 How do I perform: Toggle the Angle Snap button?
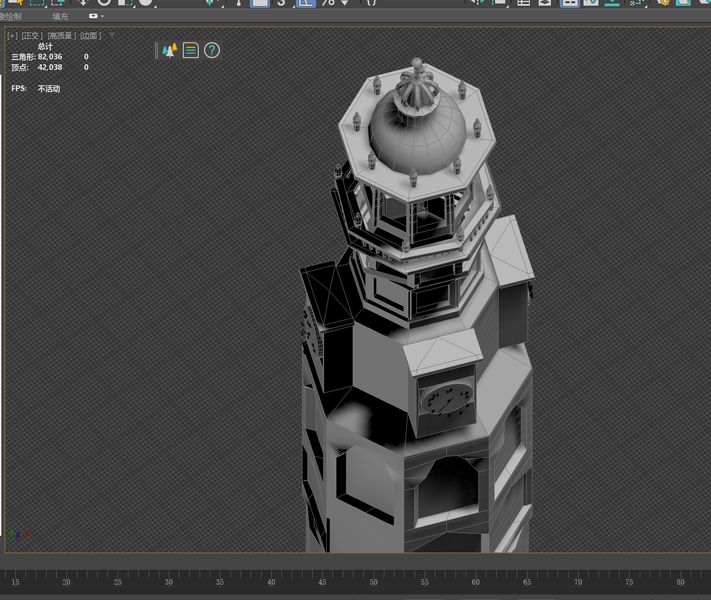(x=306, y=3)
